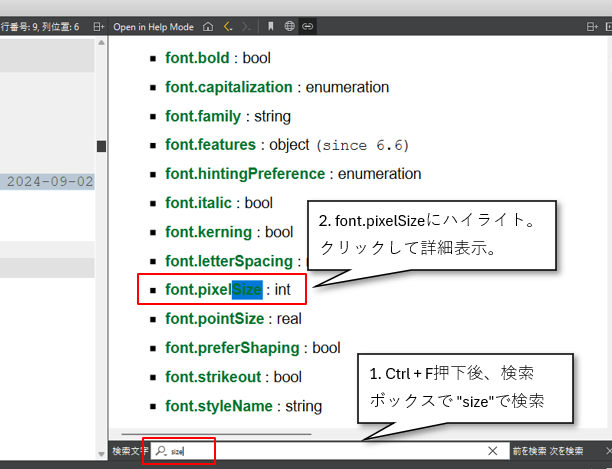
Task: Open the font.pixelSize property link
Action: coord(213,290)
